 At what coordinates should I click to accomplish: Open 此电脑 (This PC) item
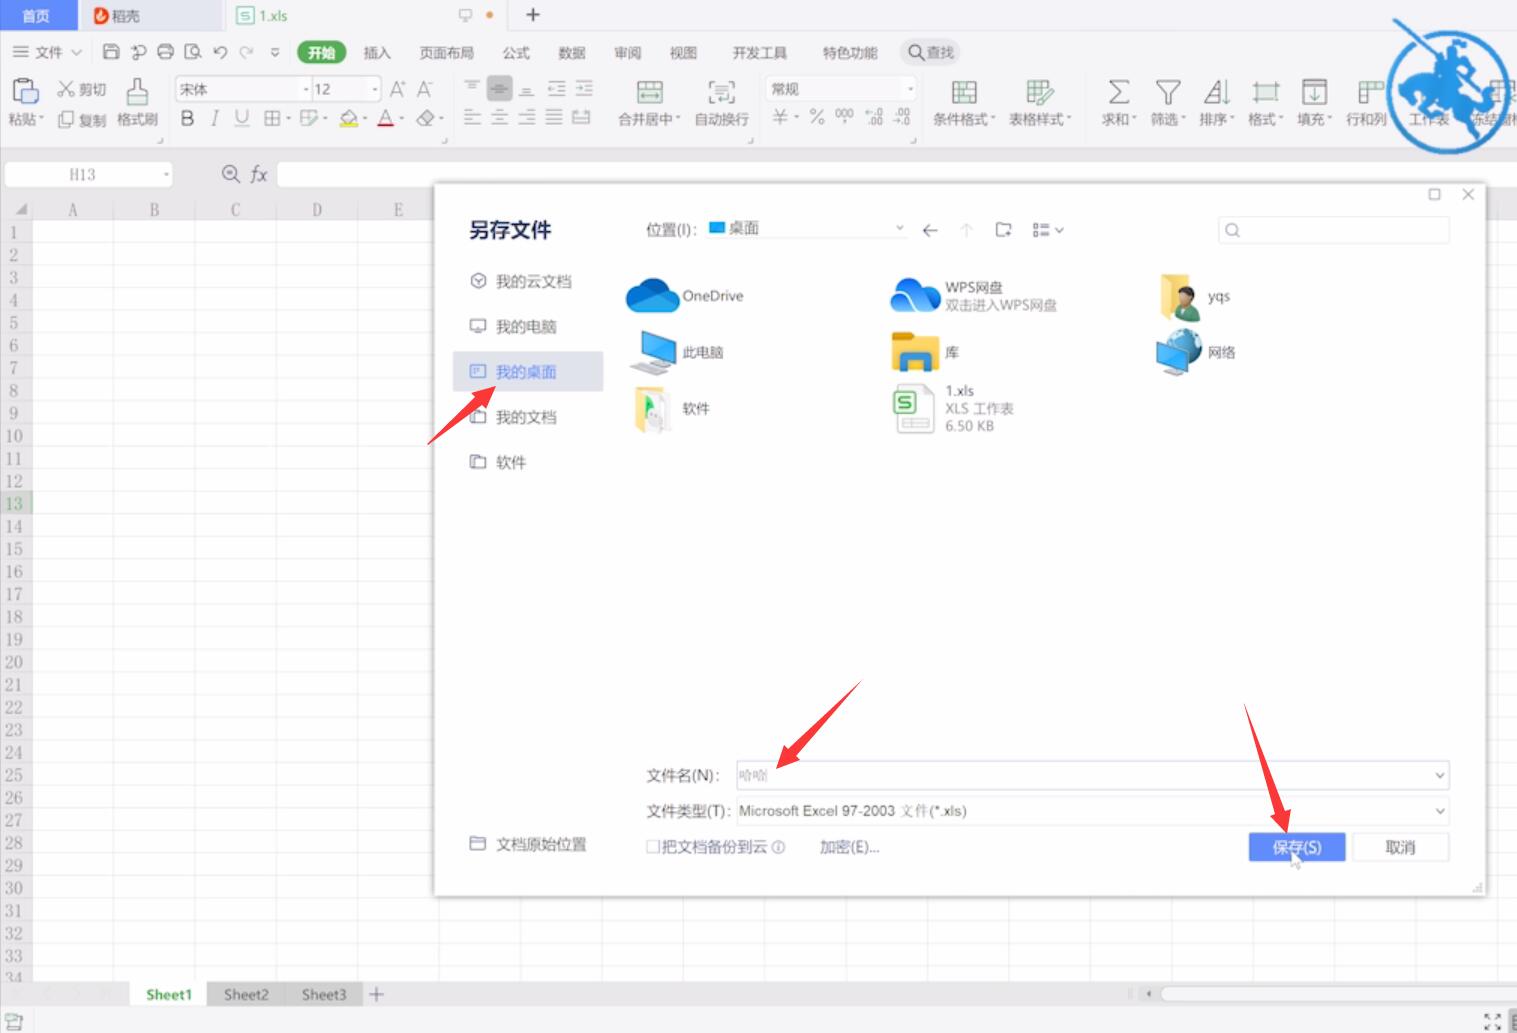[677, 352]
